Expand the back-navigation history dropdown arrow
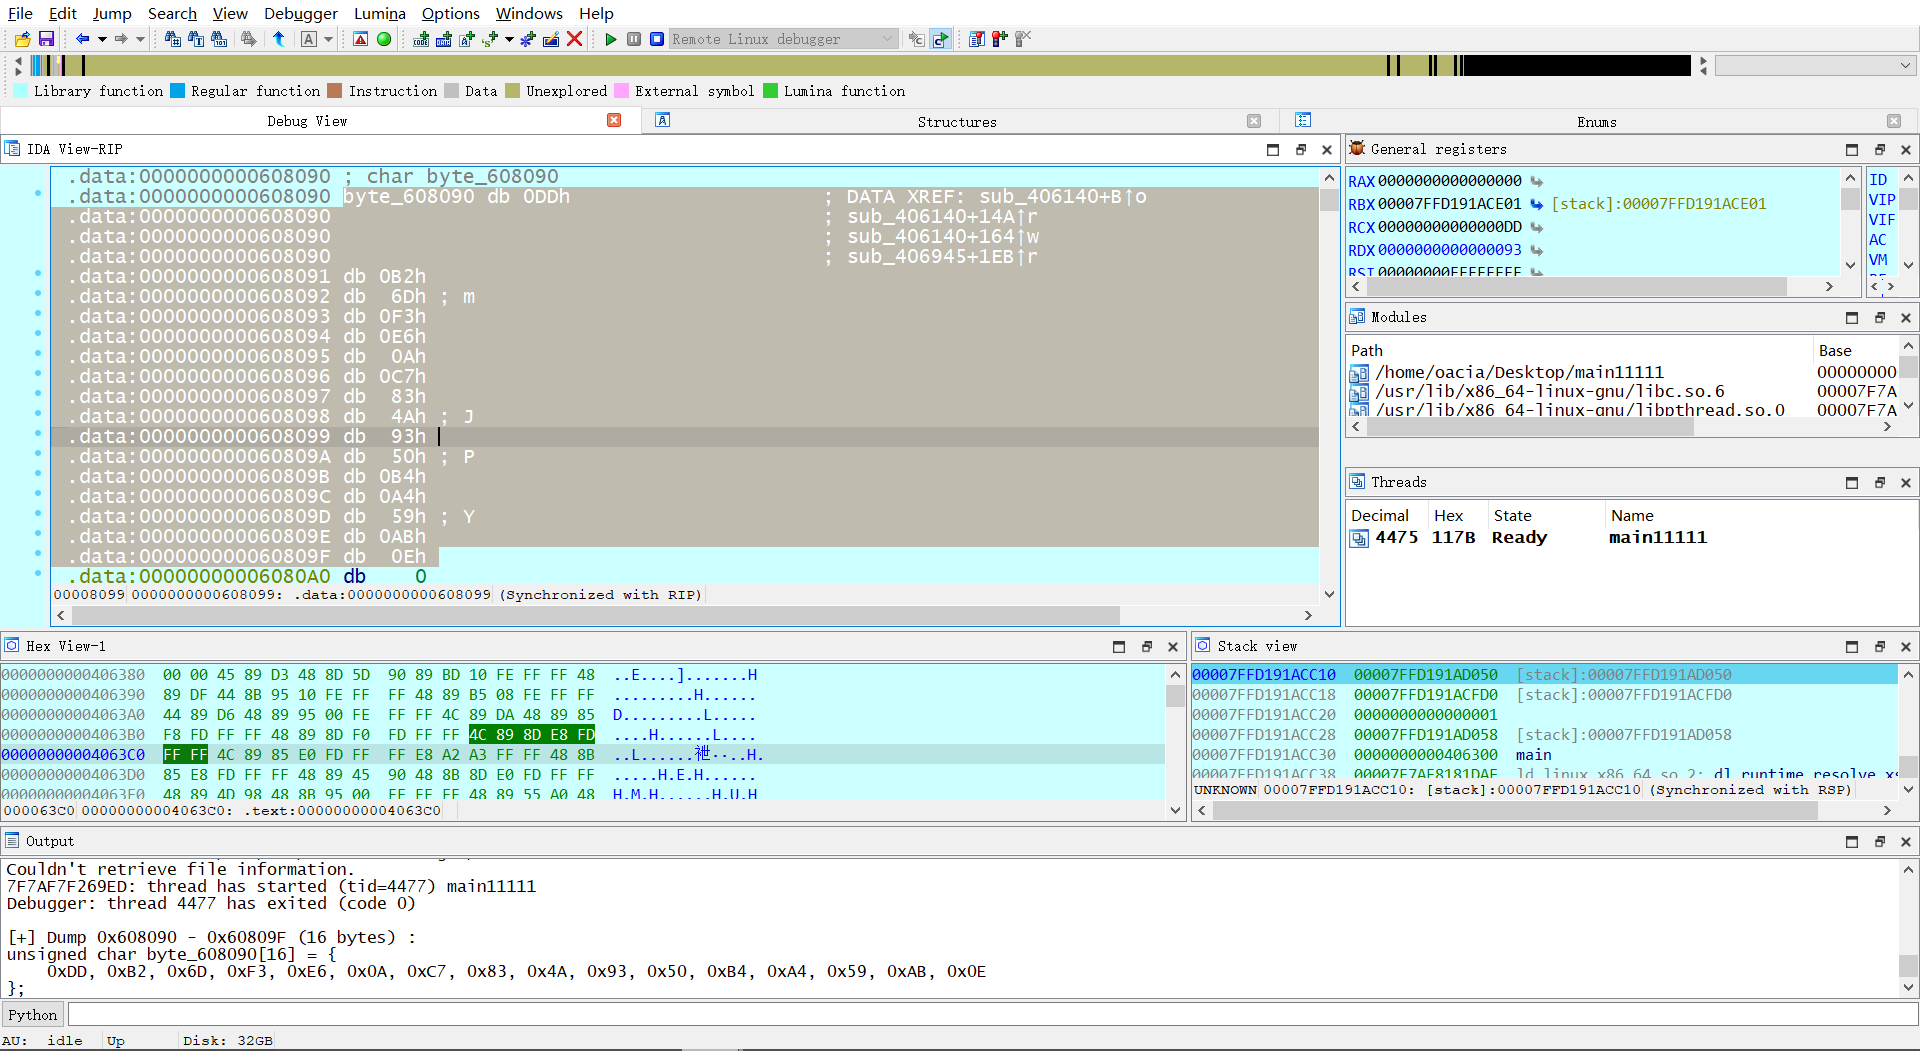 tap(102, 39)
